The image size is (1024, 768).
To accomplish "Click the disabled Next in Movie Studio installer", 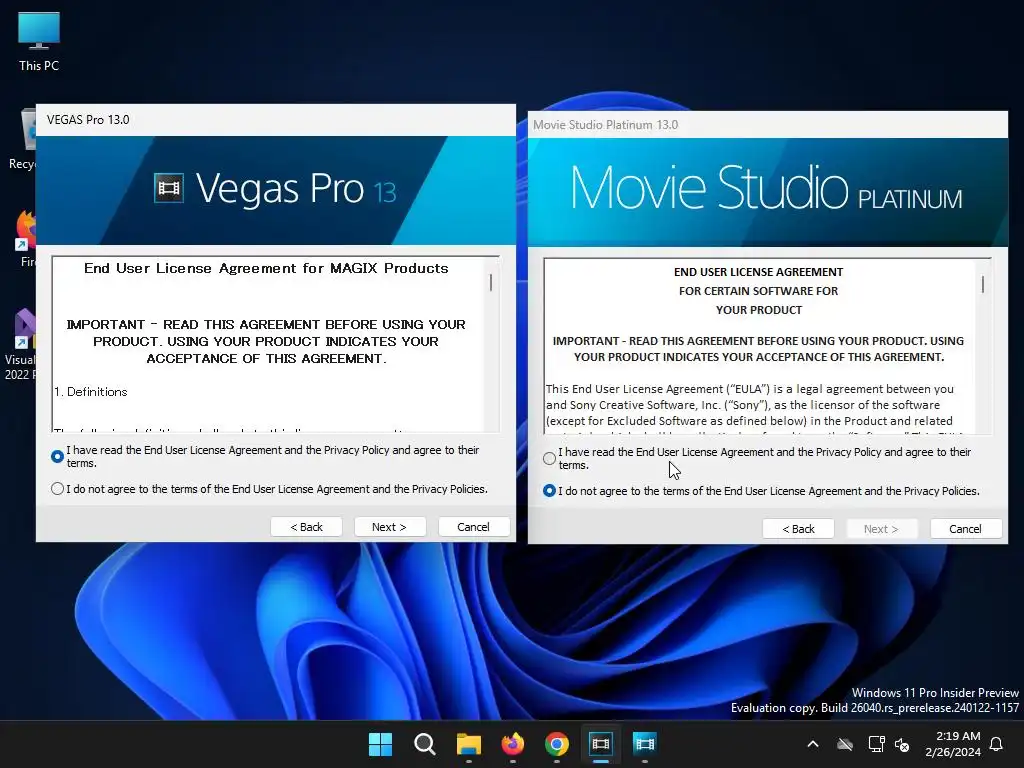I will pyautogui.click(x=882, y=528).
